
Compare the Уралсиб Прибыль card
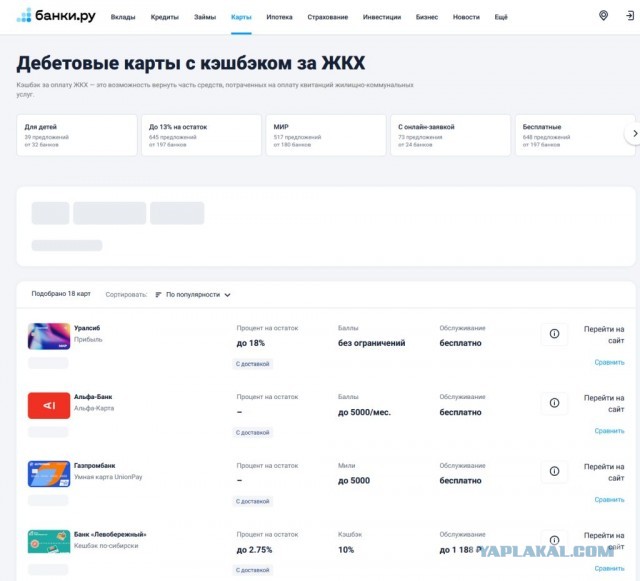[609, 362]
